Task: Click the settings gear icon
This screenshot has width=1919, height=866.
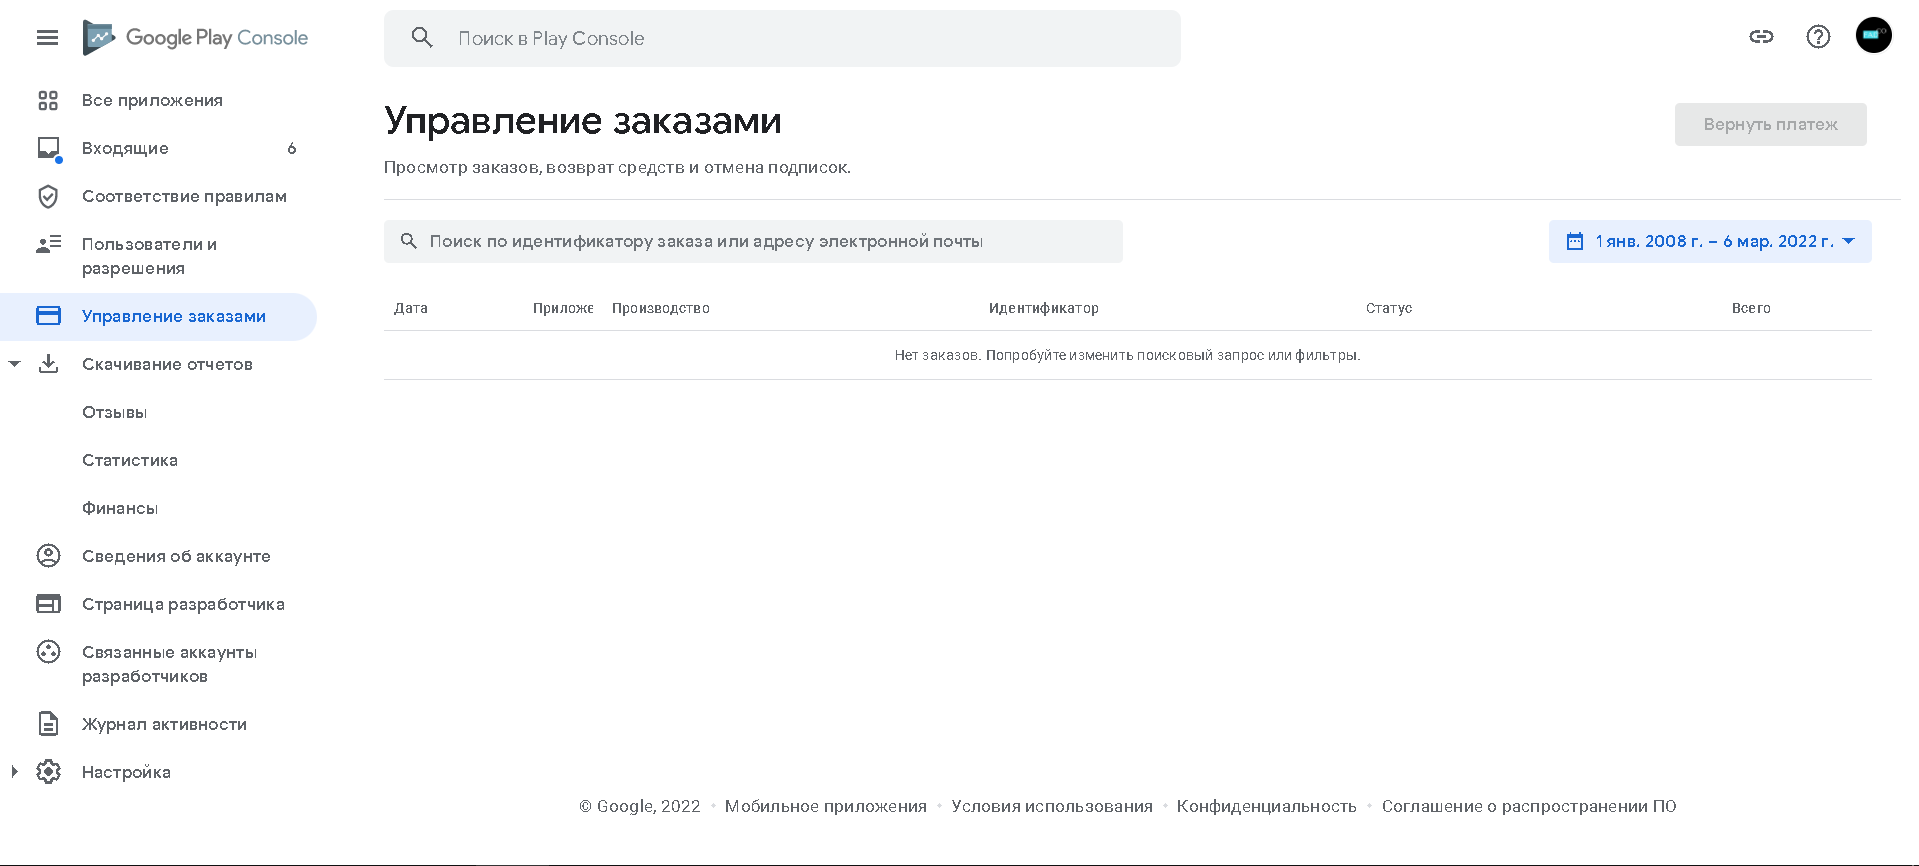Action: tap(48, 772)
